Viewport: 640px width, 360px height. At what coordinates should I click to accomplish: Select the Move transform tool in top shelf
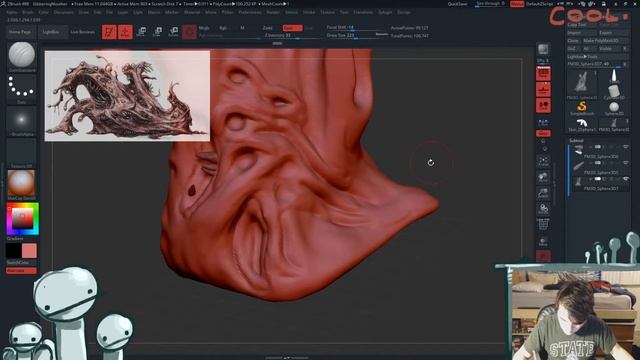click(142, 32)
